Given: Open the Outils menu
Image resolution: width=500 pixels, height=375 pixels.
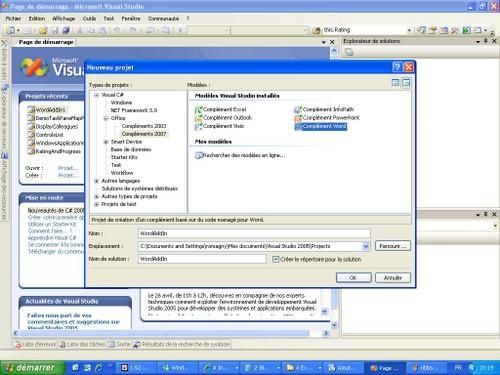Looking at the screenshot, I should (89, 19).
